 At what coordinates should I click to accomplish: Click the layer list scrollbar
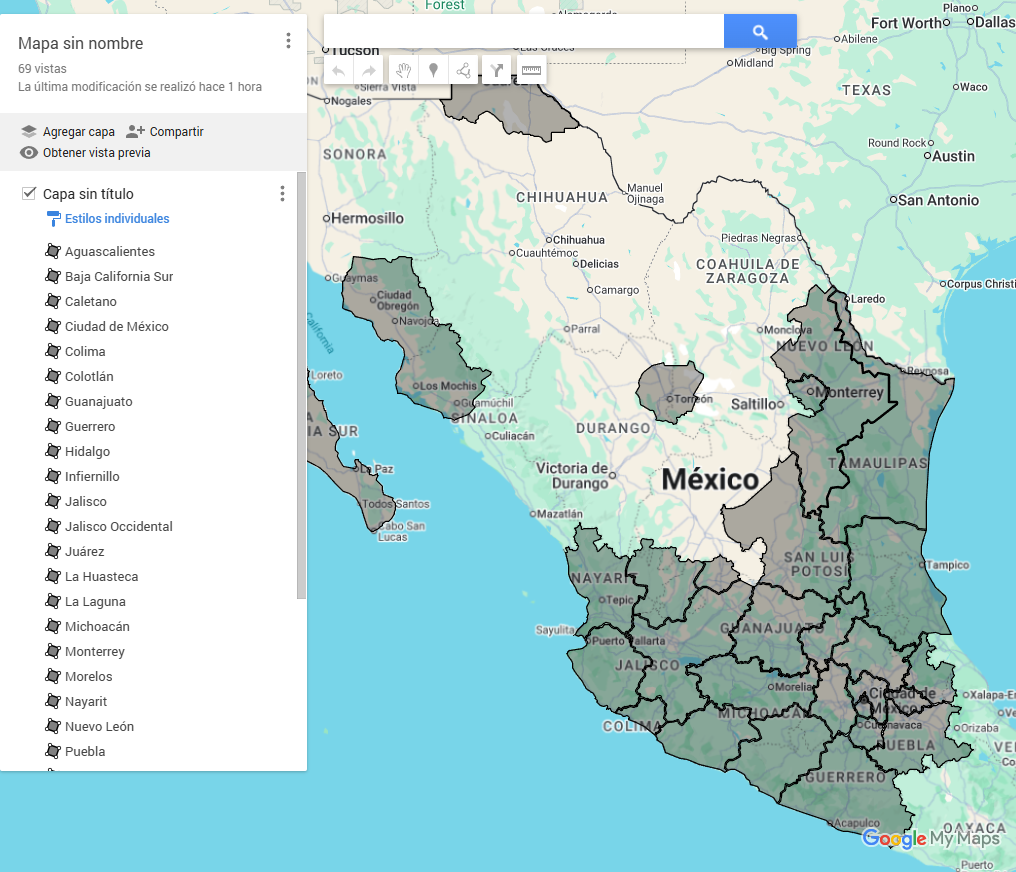click(301, 385)
